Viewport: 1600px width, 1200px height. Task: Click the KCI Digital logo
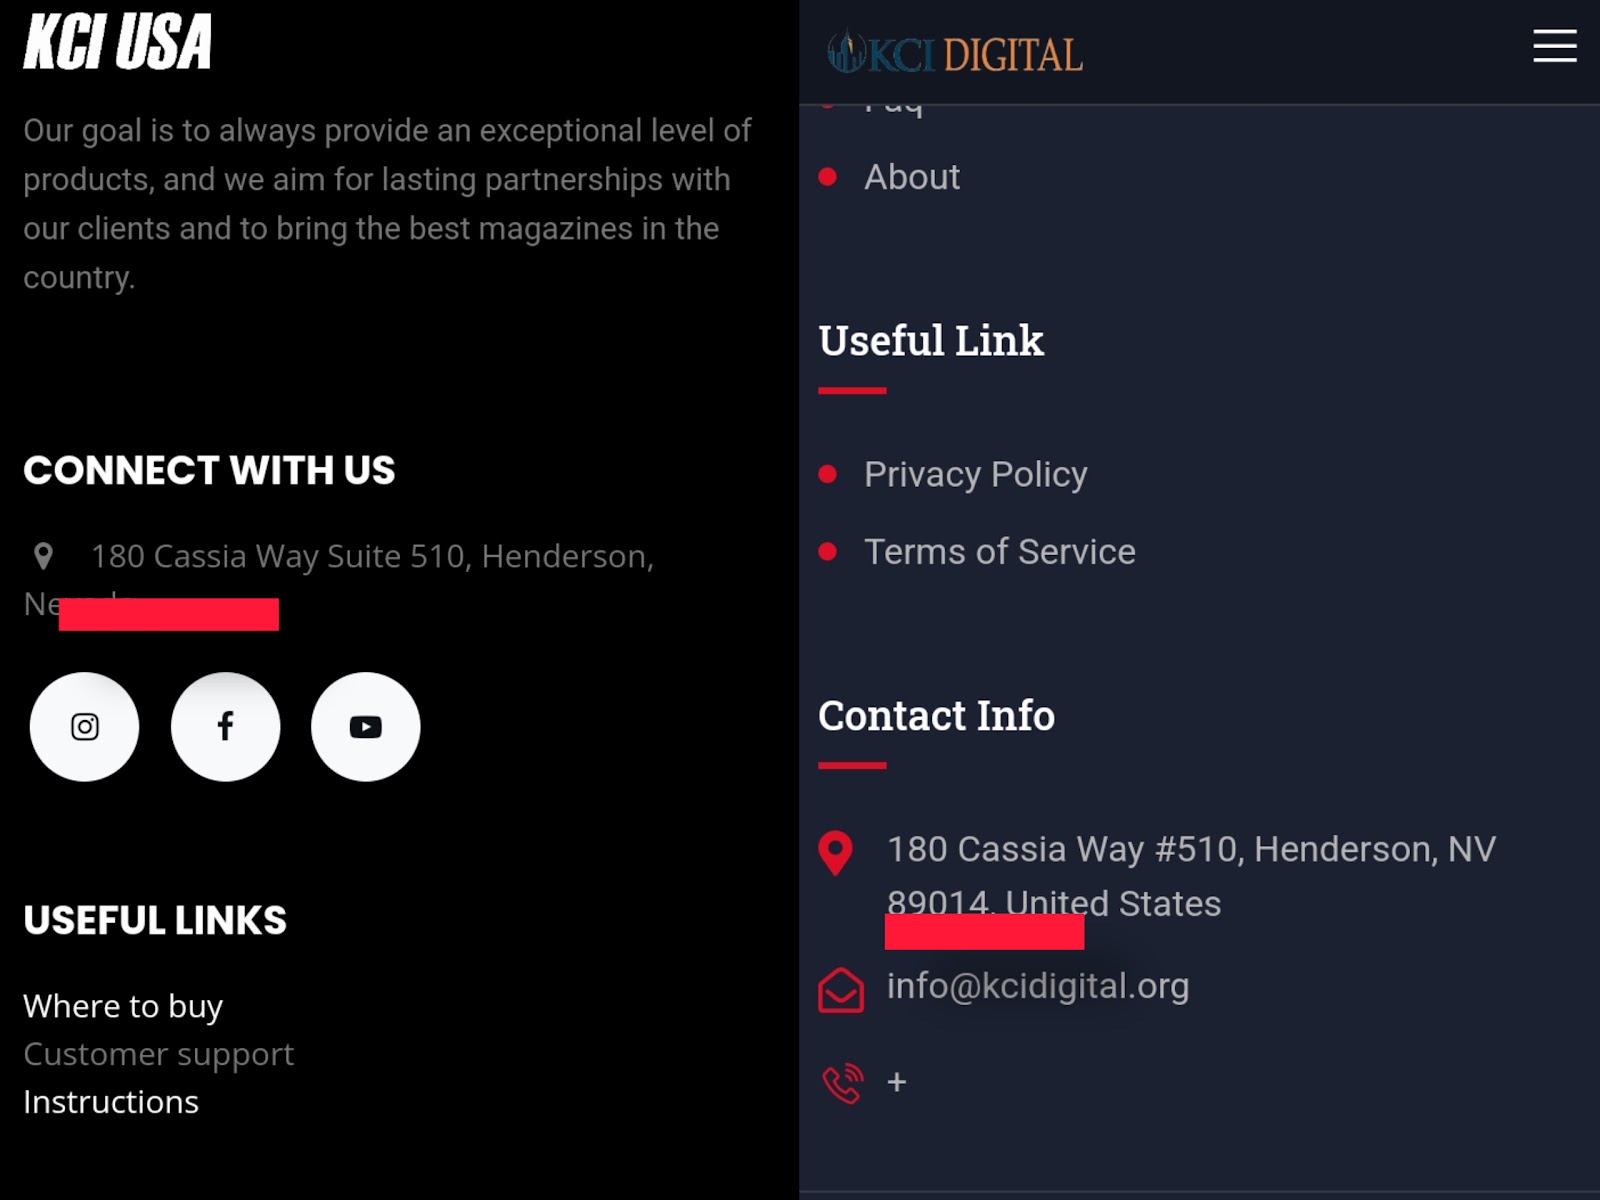(955, 54)
